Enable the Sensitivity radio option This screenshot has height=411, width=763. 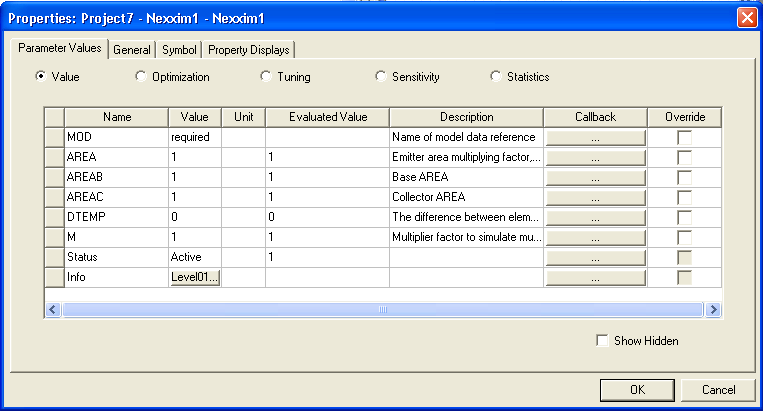click(380, 76)
